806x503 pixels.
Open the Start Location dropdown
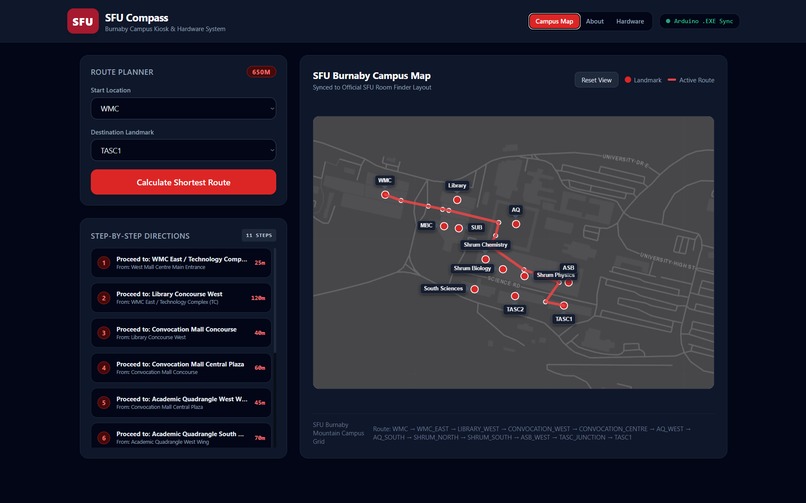(184, 108)
